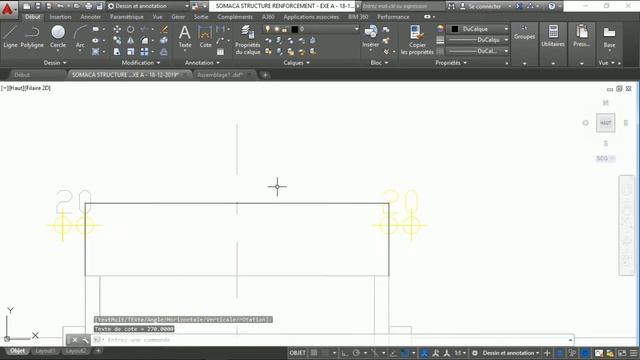The image size is (640, 360).
Task: Toggle the OBJET model space button
Action: point(297,353)
